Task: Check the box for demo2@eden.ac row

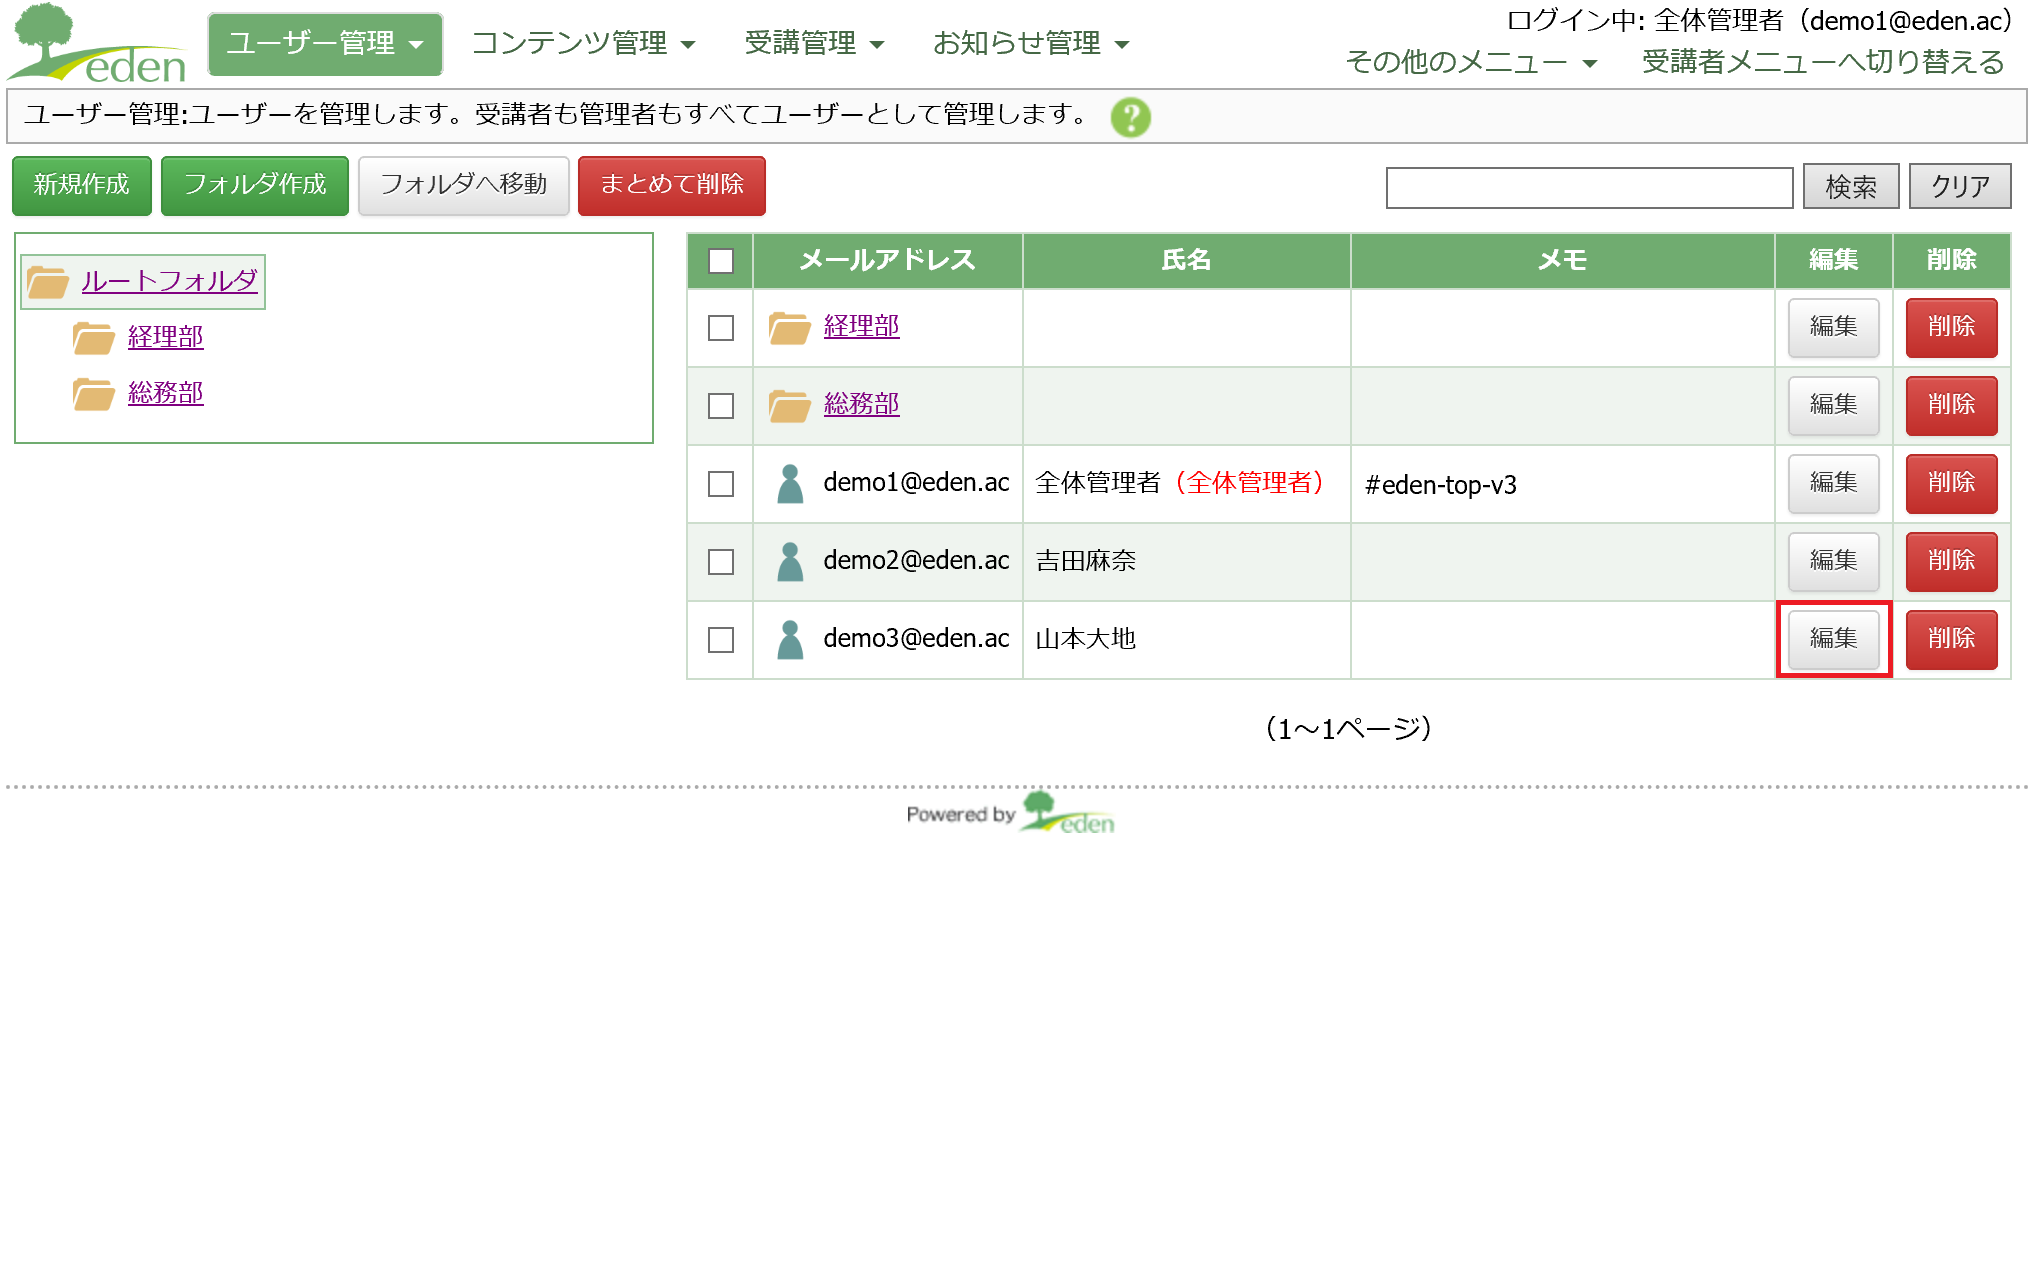Action: click(x=720, y=562)
